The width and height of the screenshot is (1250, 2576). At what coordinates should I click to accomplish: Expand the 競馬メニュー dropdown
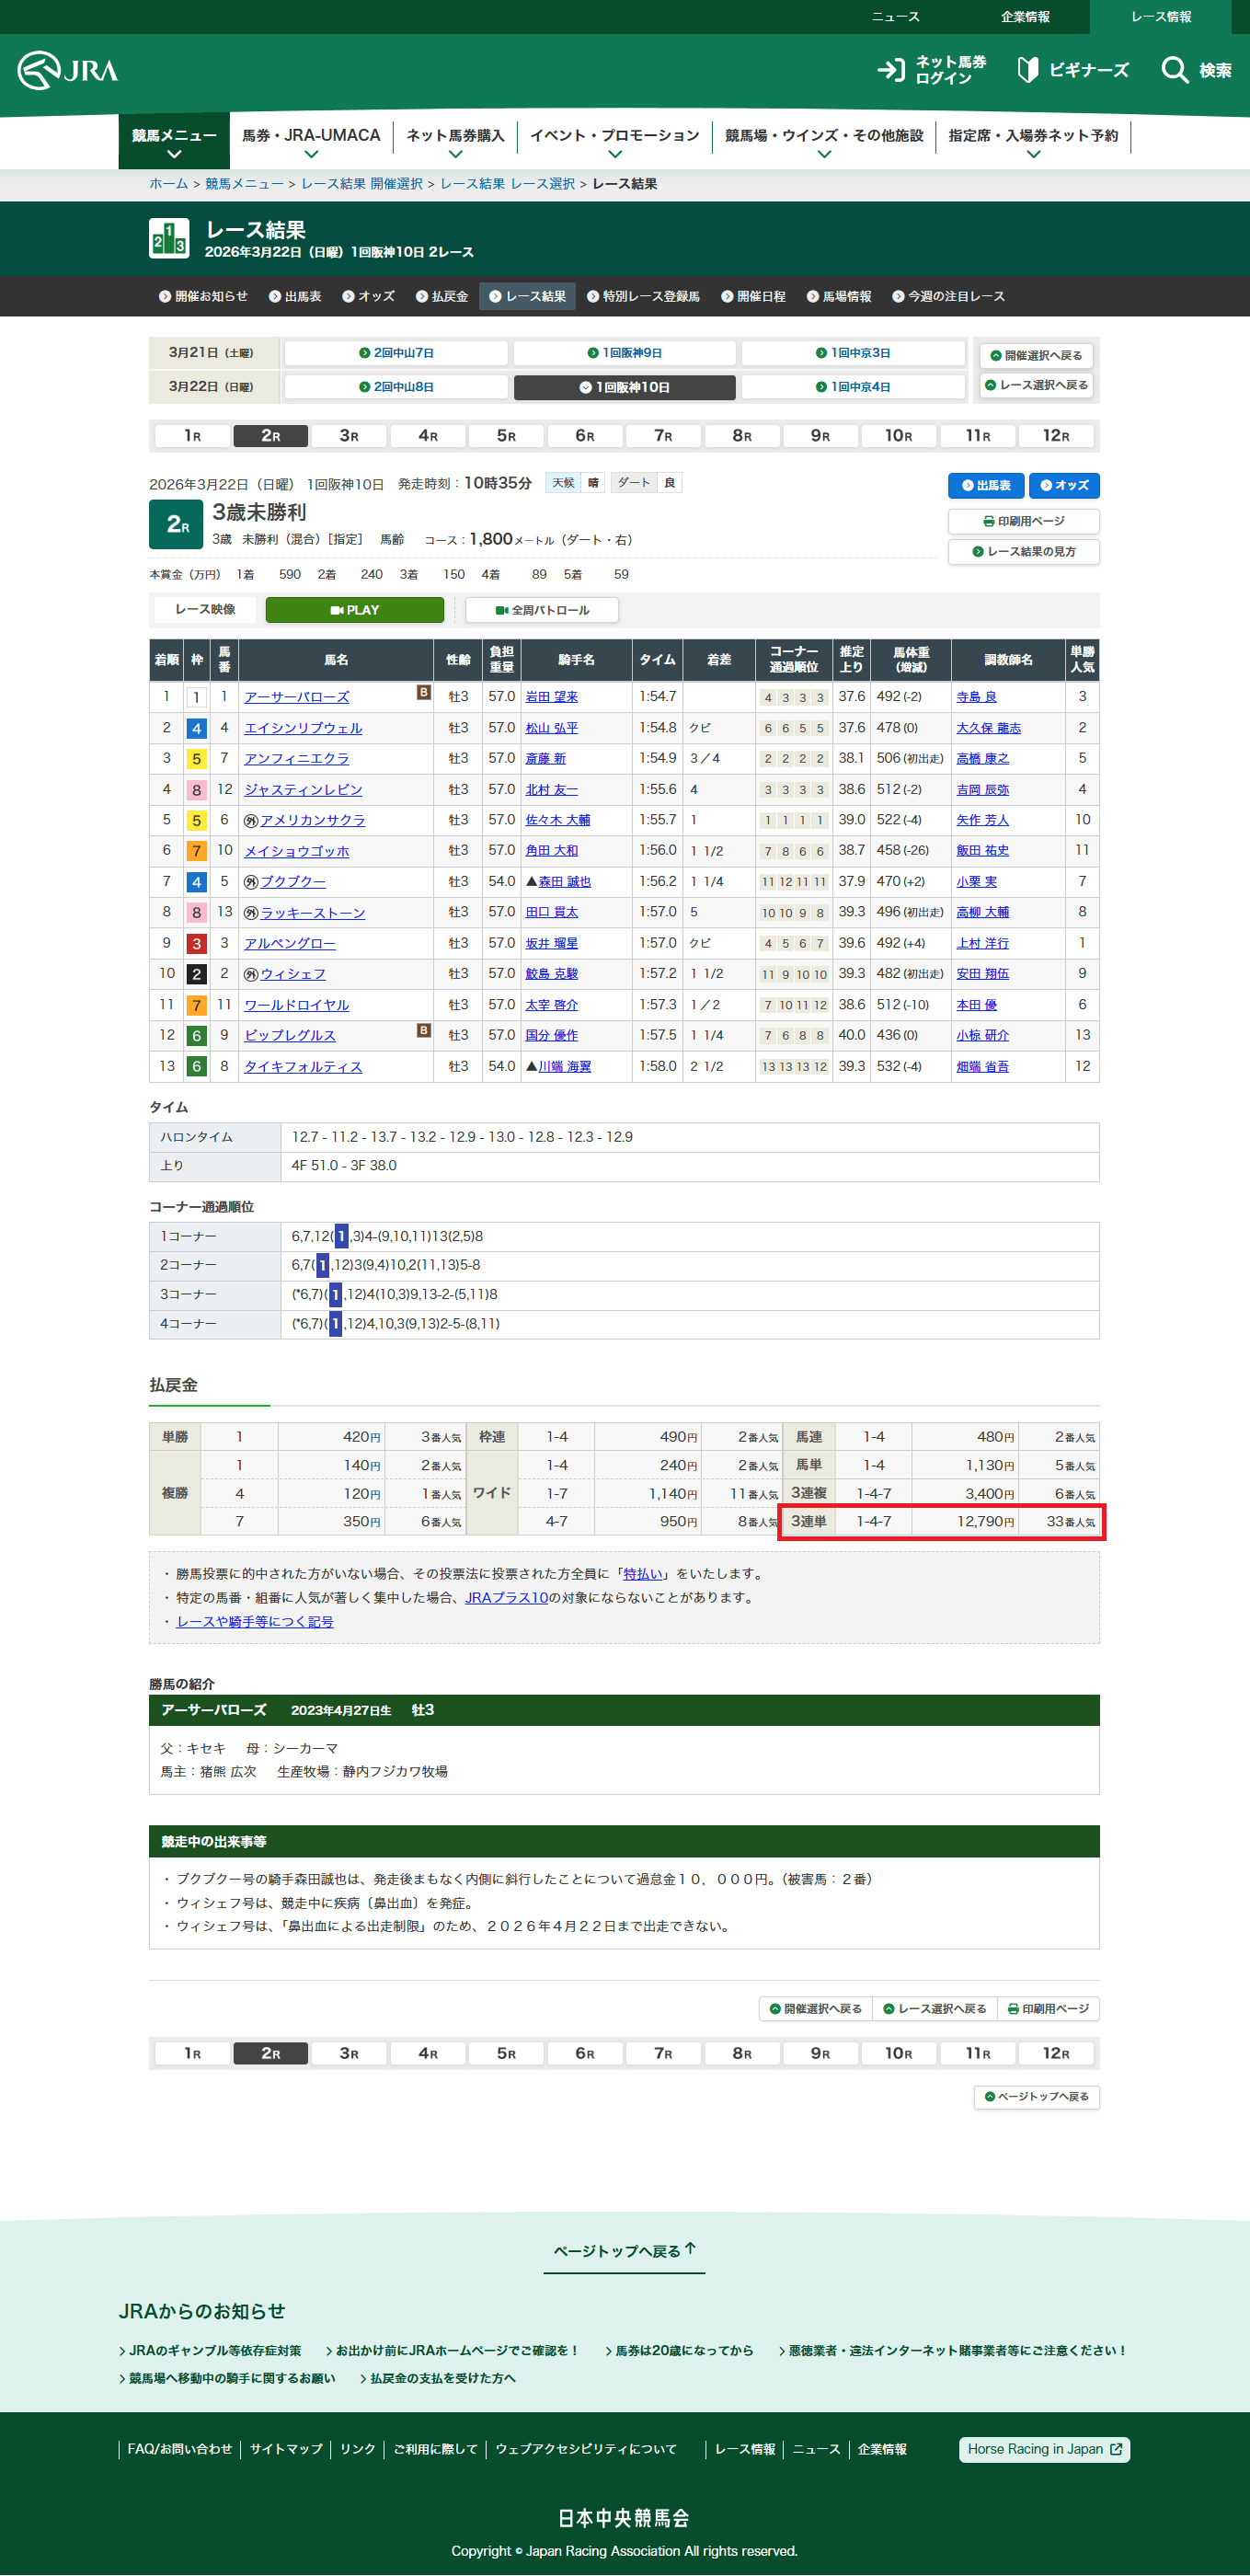click(174, 142)
